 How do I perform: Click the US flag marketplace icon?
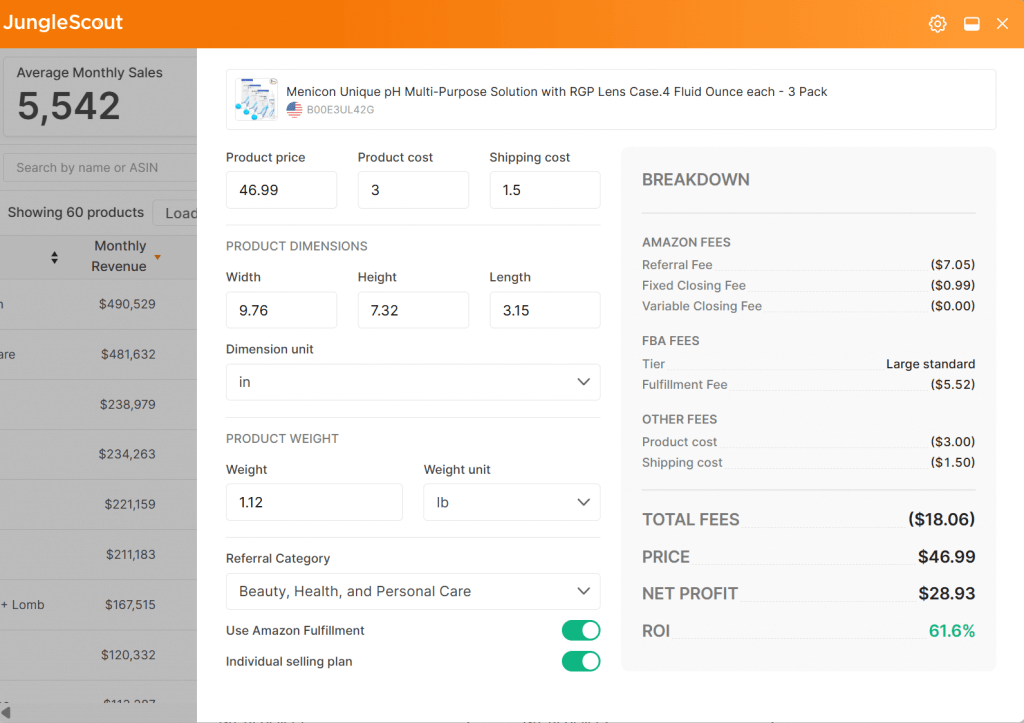coord(295,110)
